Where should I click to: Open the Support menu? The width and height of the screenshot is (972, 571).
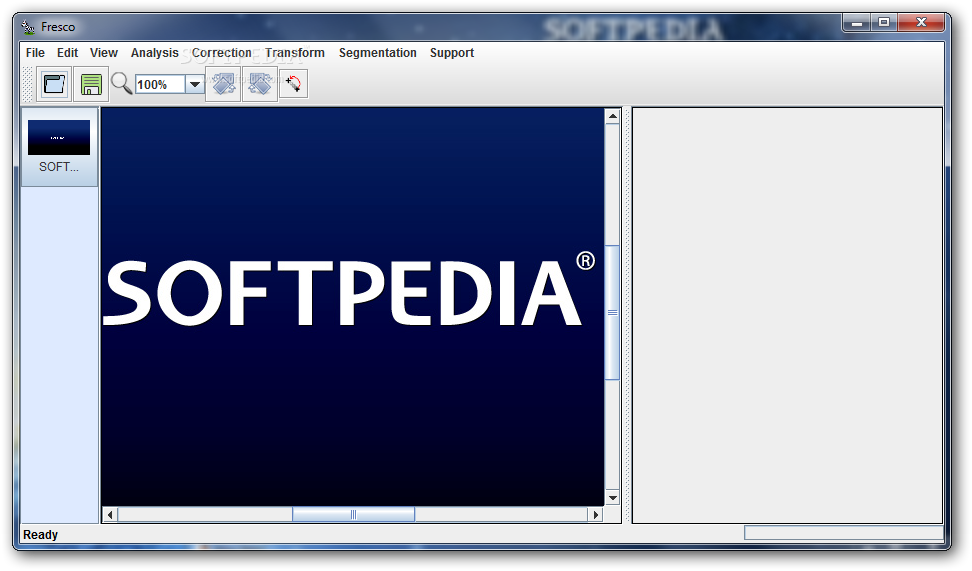(x=452, y=53)
